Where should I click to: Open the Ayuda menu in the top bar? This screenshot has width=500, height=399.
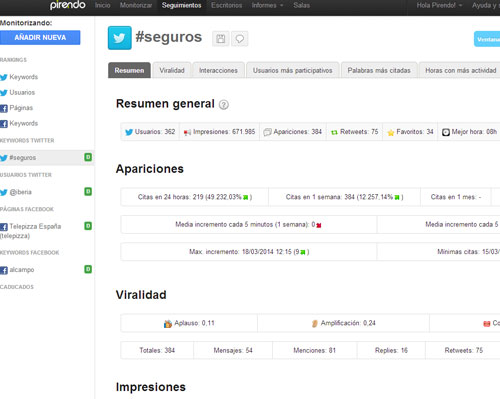pyautogui.click(x=486, y=5)
